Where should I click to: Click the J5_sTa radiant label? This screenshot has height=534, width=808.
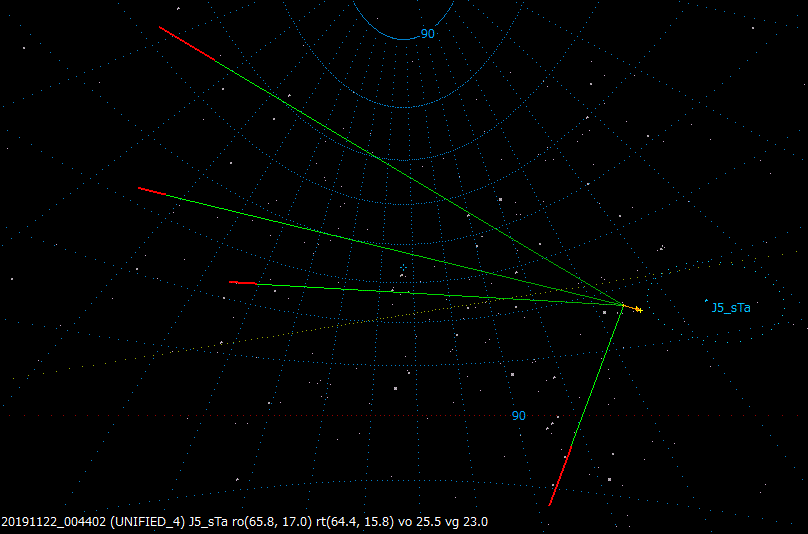tap(731, 308)
